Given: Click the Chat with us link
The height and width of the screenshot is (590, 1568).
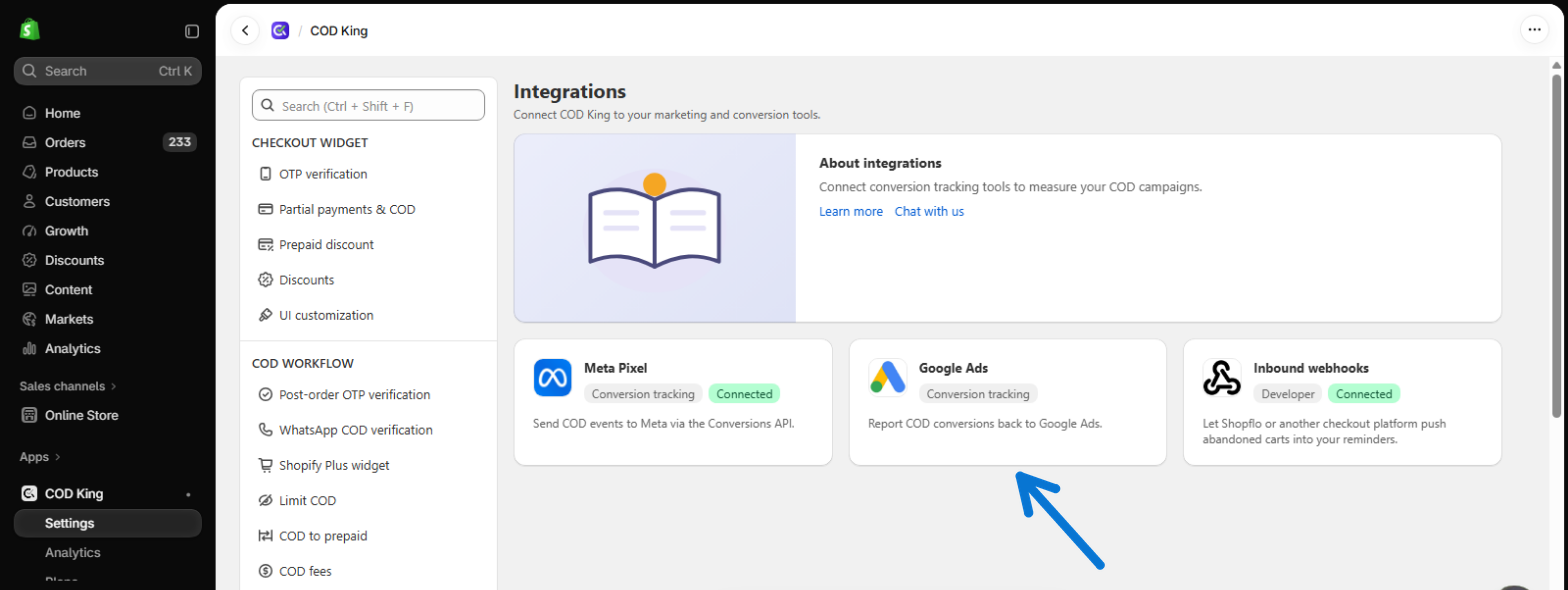Looking at the screenshot, I should (x=929, y=211).
